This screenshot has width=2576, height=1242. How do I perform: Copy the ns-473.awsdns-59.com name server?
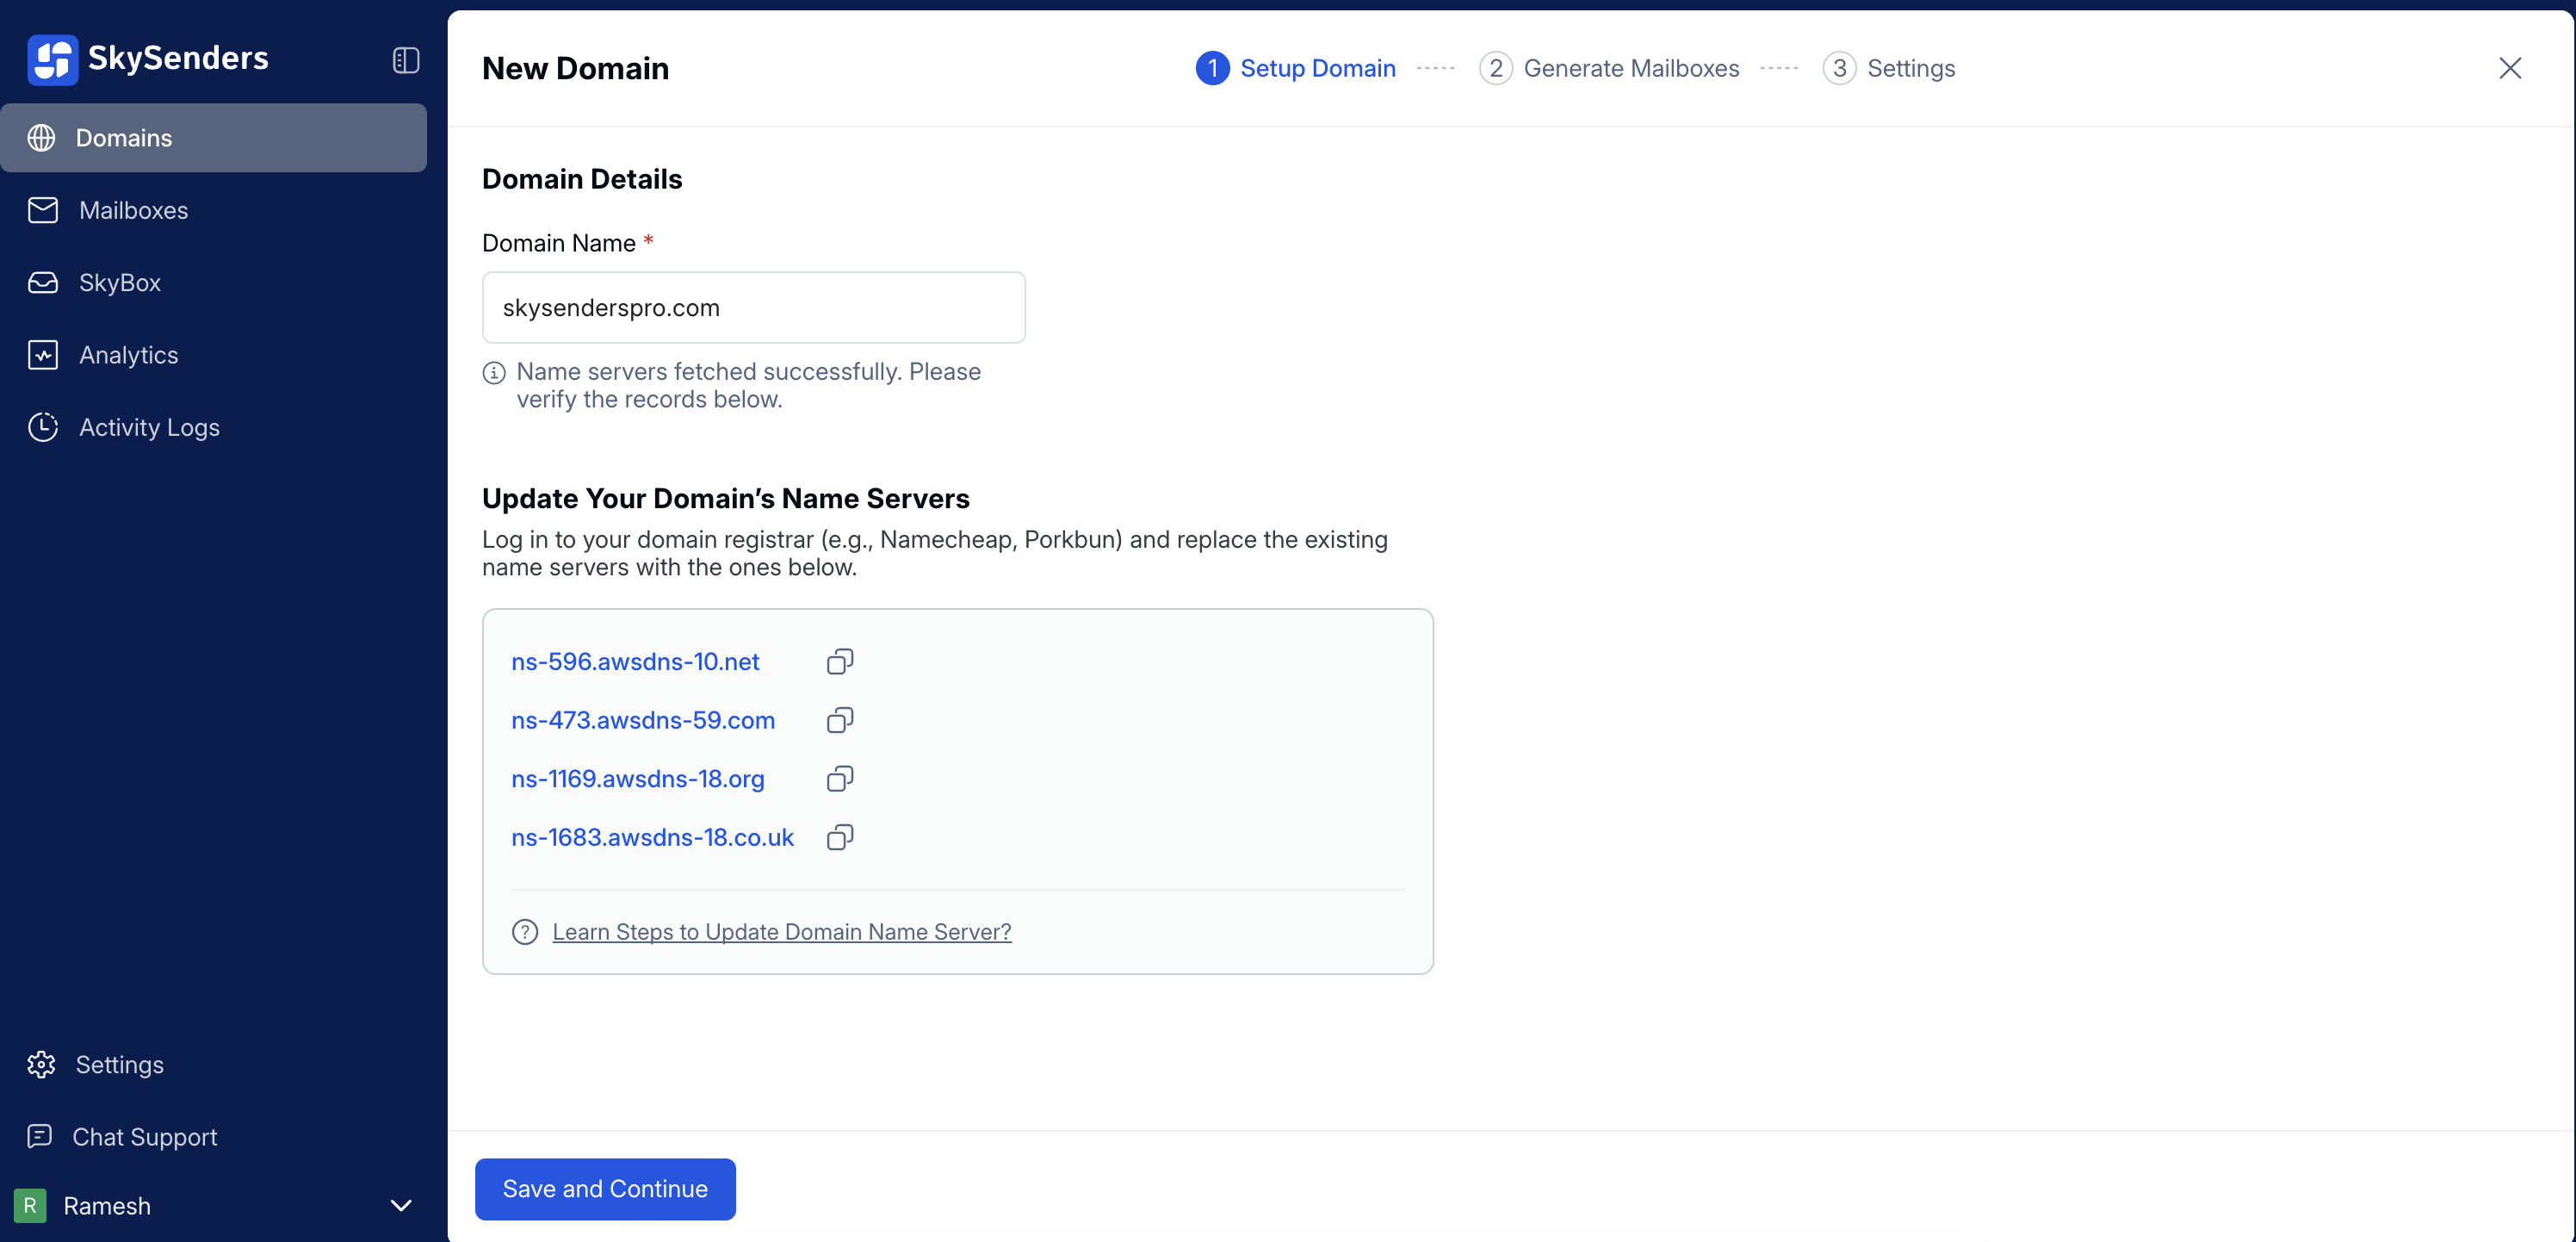[840, 720]
